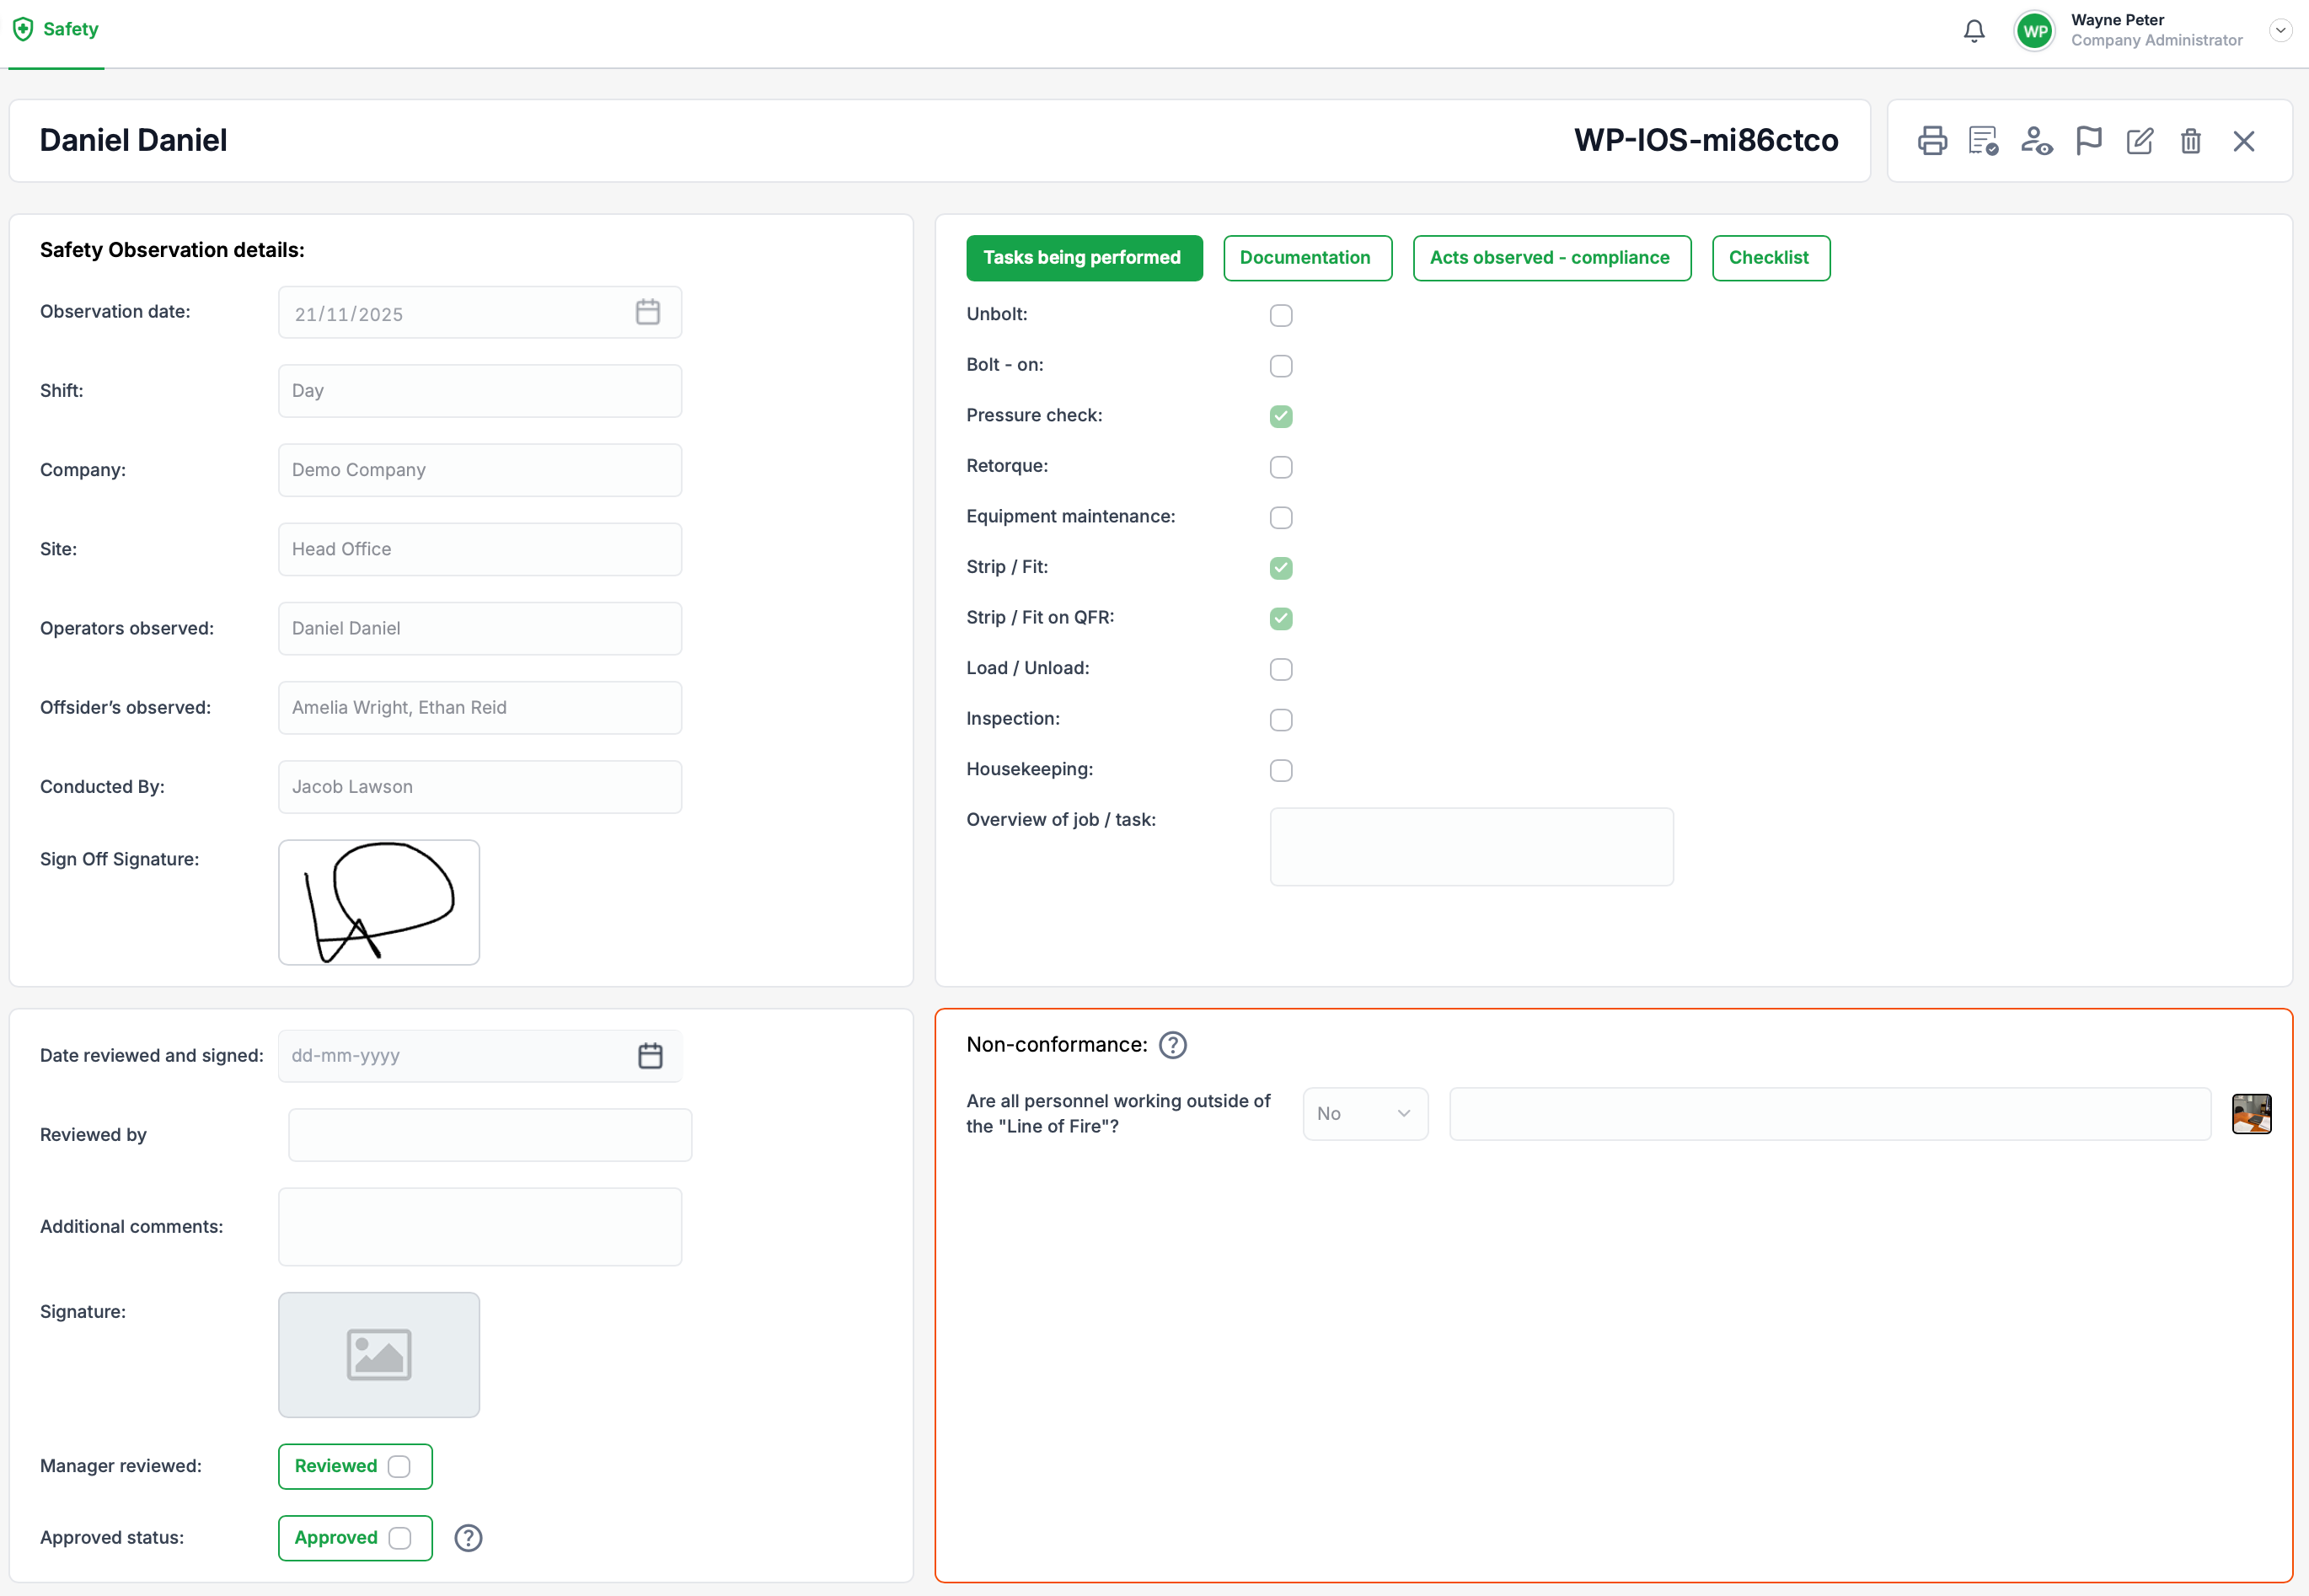Click the print icon

click(x=1932, y=141)
